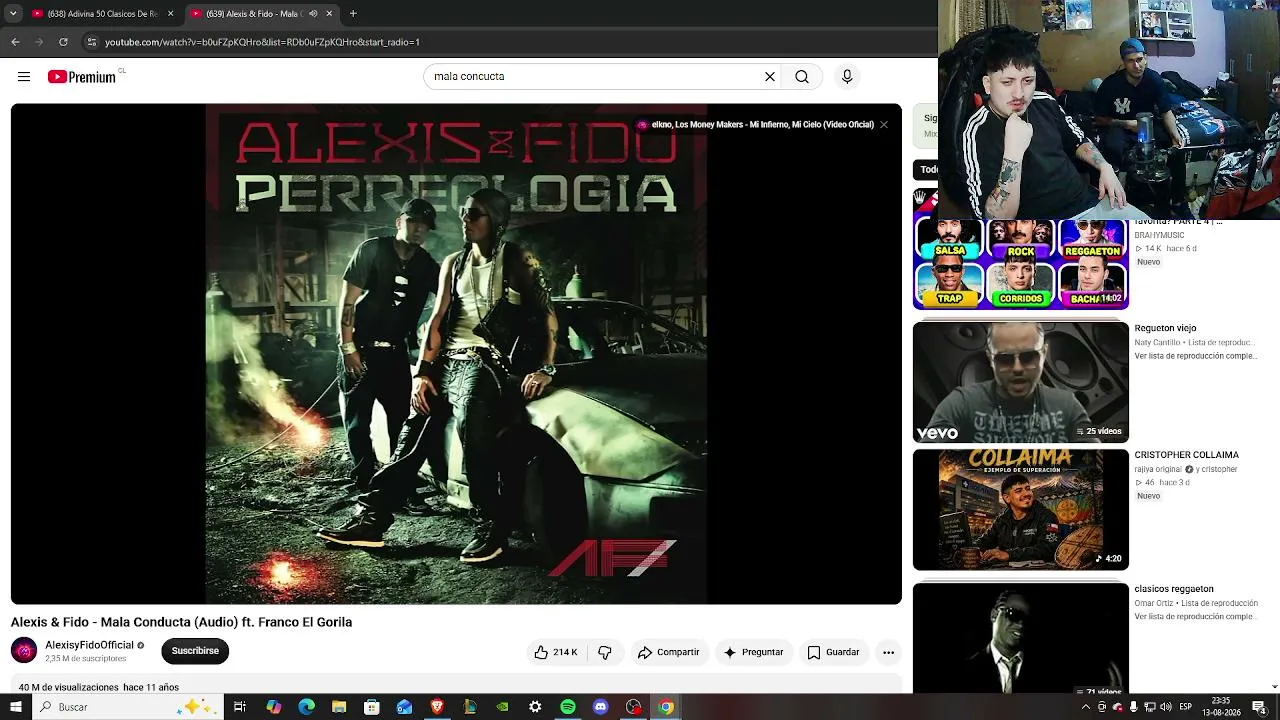
Task: Submit search with the magnifier button
Action: 802,77
